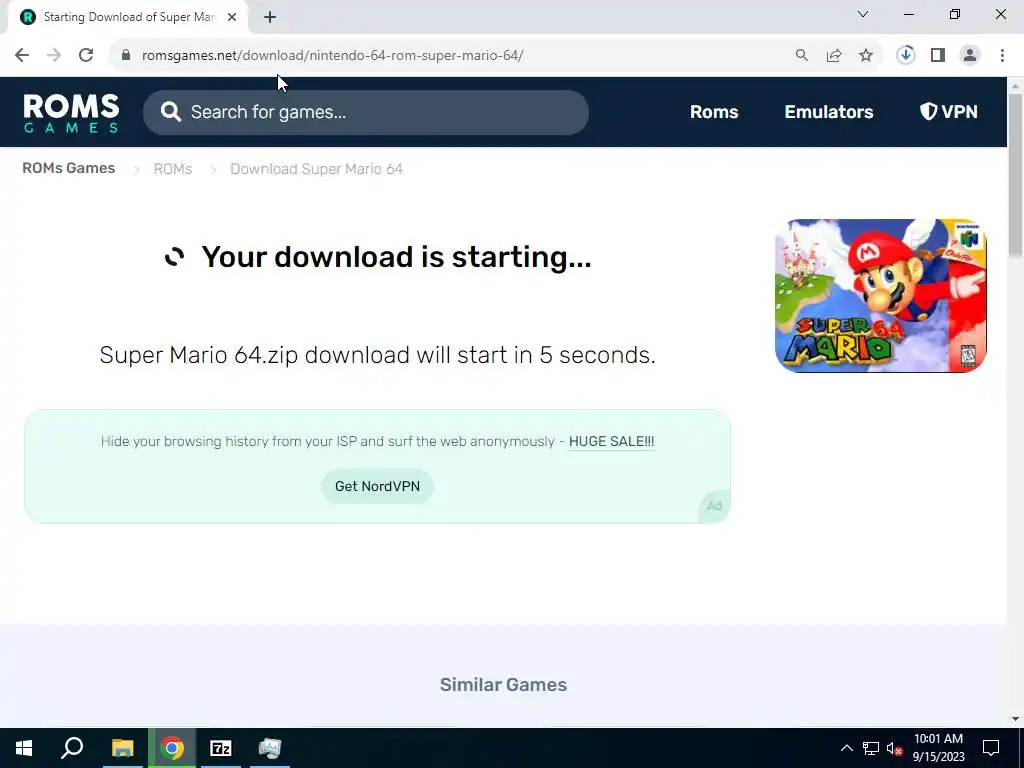This screenshot has width=1024, height=768.
Task: Click the vertical scrollbar thumb
Action: coord(1016,175)
